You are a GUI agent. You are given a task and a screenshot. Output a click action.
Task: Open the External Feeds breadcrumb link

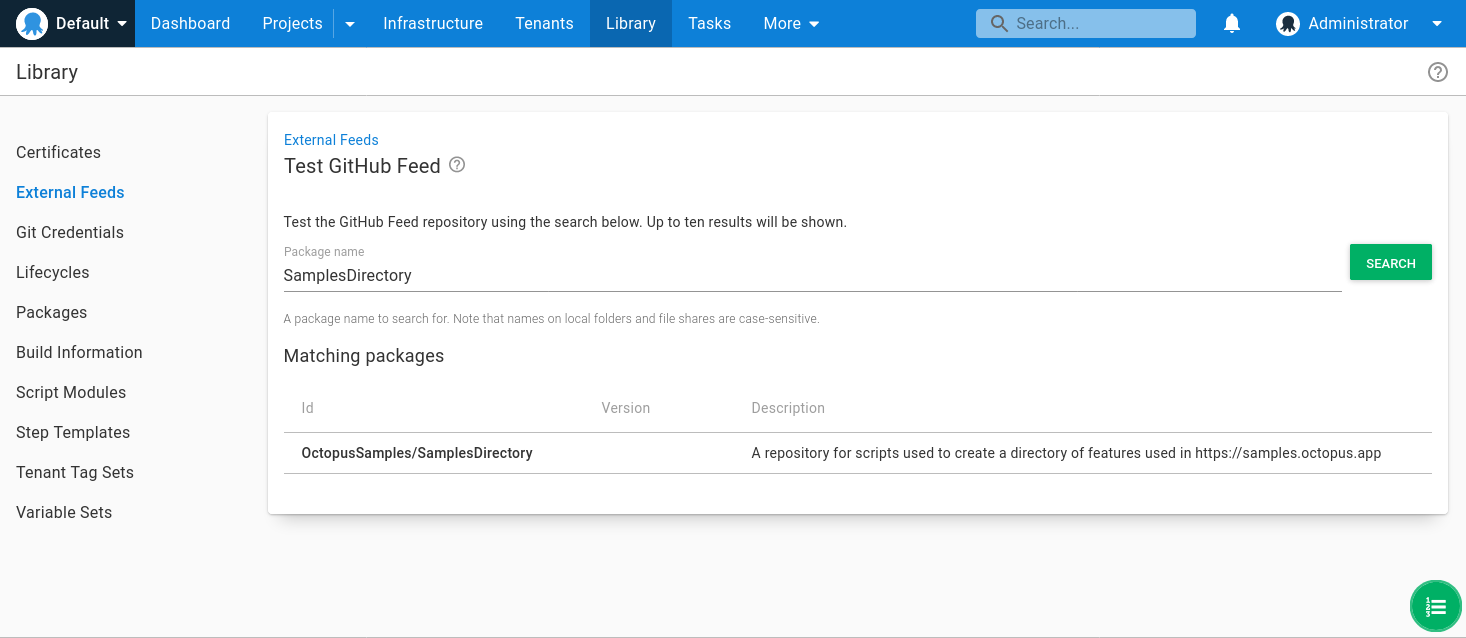331,139
